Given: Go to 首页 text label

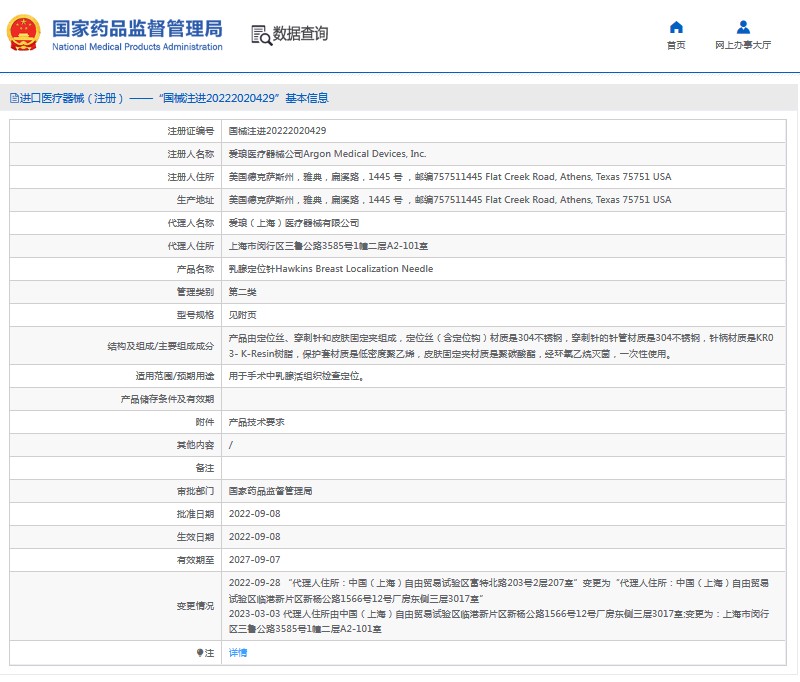Looking at the screenshot, I should (676, 45).
